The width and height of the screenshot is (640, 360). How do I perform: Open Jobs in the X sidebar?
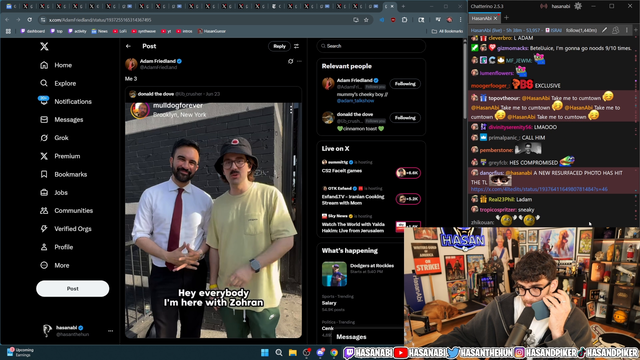click(x=54, y=193)
